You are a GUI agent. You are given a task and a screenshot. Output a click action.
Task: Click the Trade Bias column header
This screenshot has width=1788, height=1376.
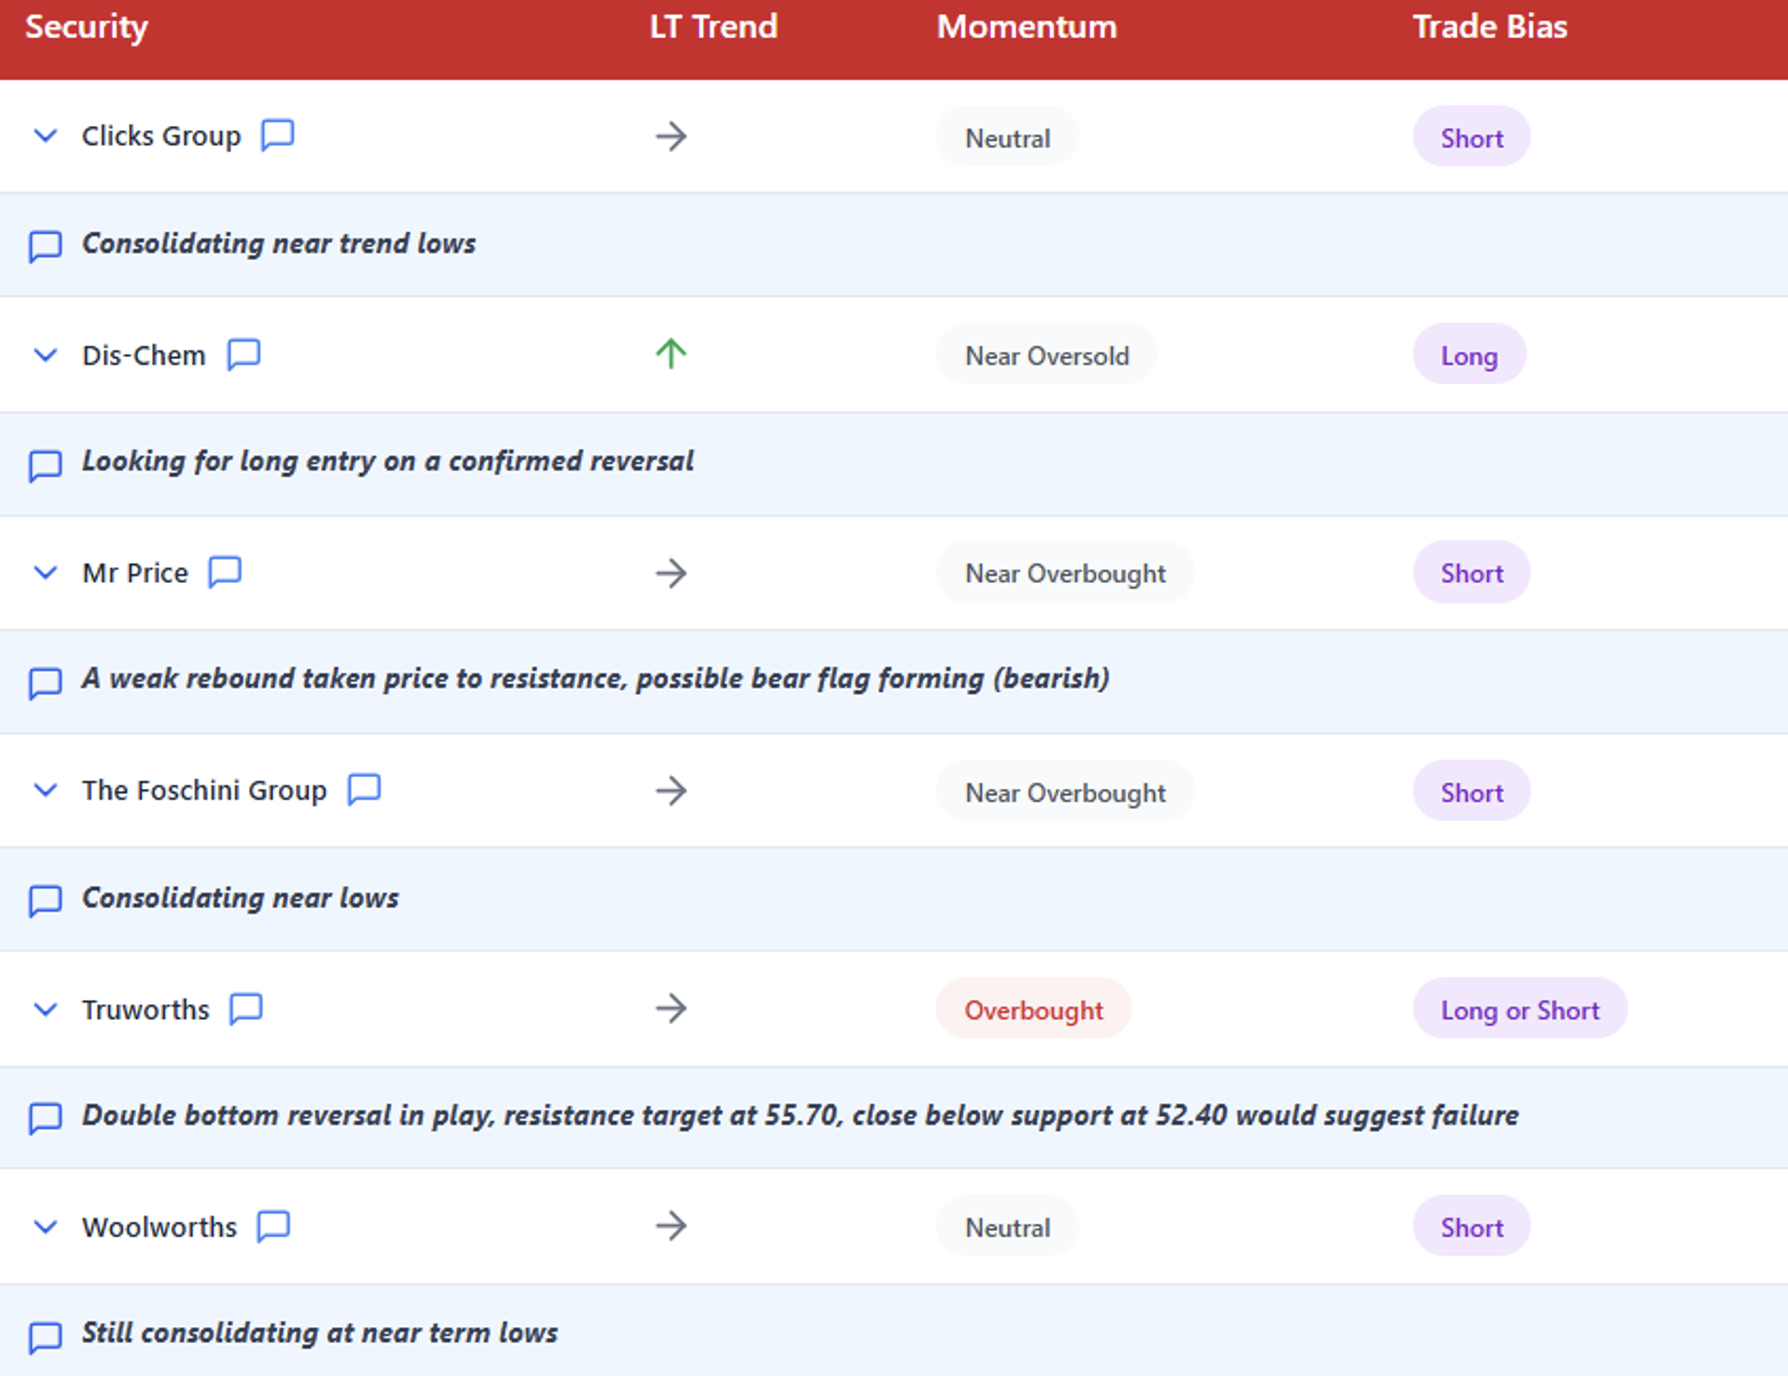(x=1489, y=27)
